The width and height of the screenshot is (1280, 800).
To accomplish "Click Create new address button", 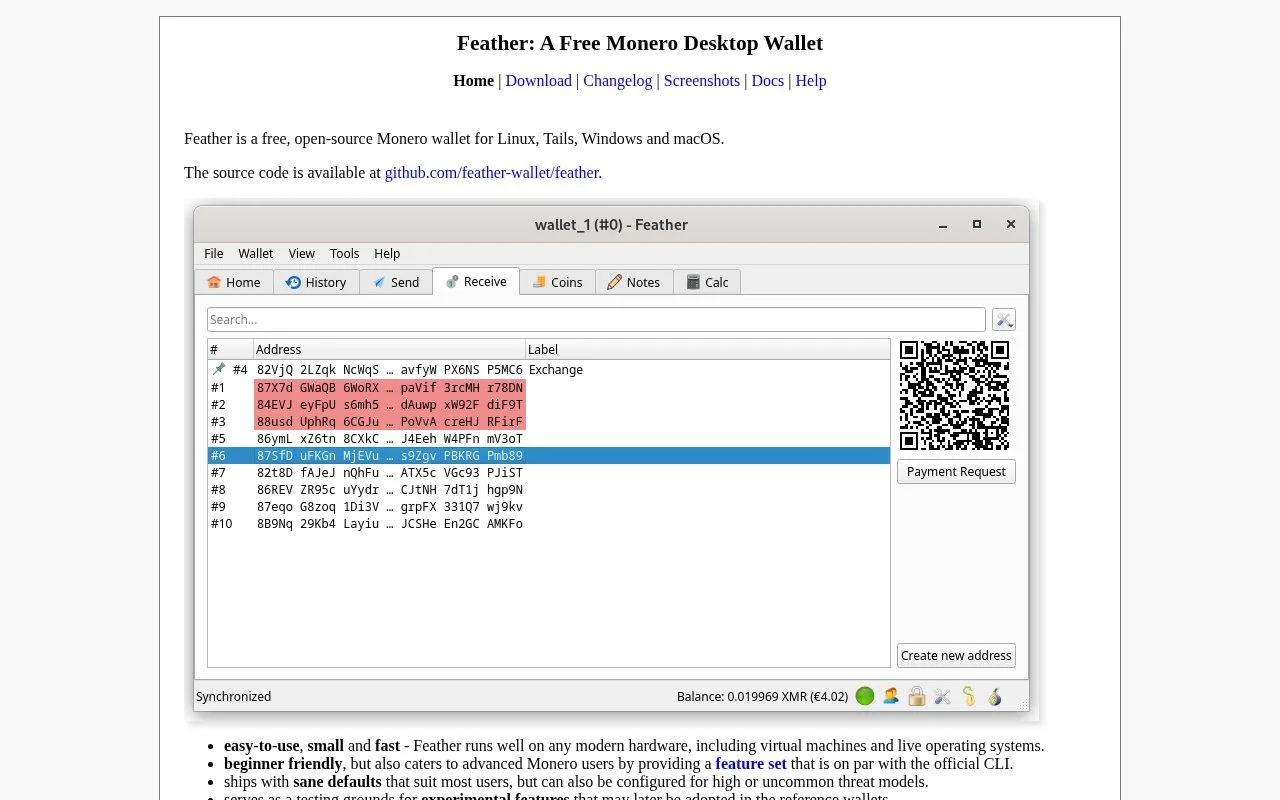I will point(956,655).
